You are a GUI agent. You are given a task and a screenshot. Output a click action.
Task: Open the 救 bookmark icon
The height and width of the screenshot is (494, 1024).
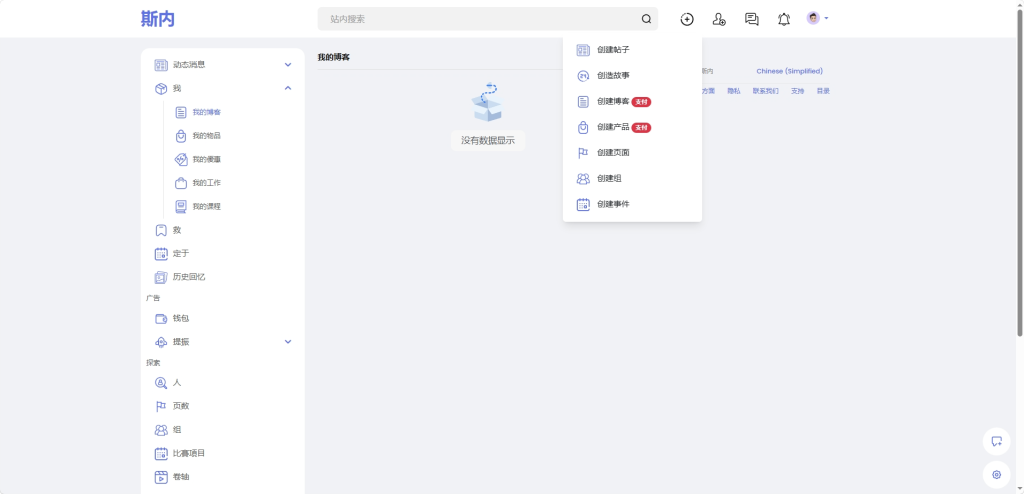[x=161, y=230]
